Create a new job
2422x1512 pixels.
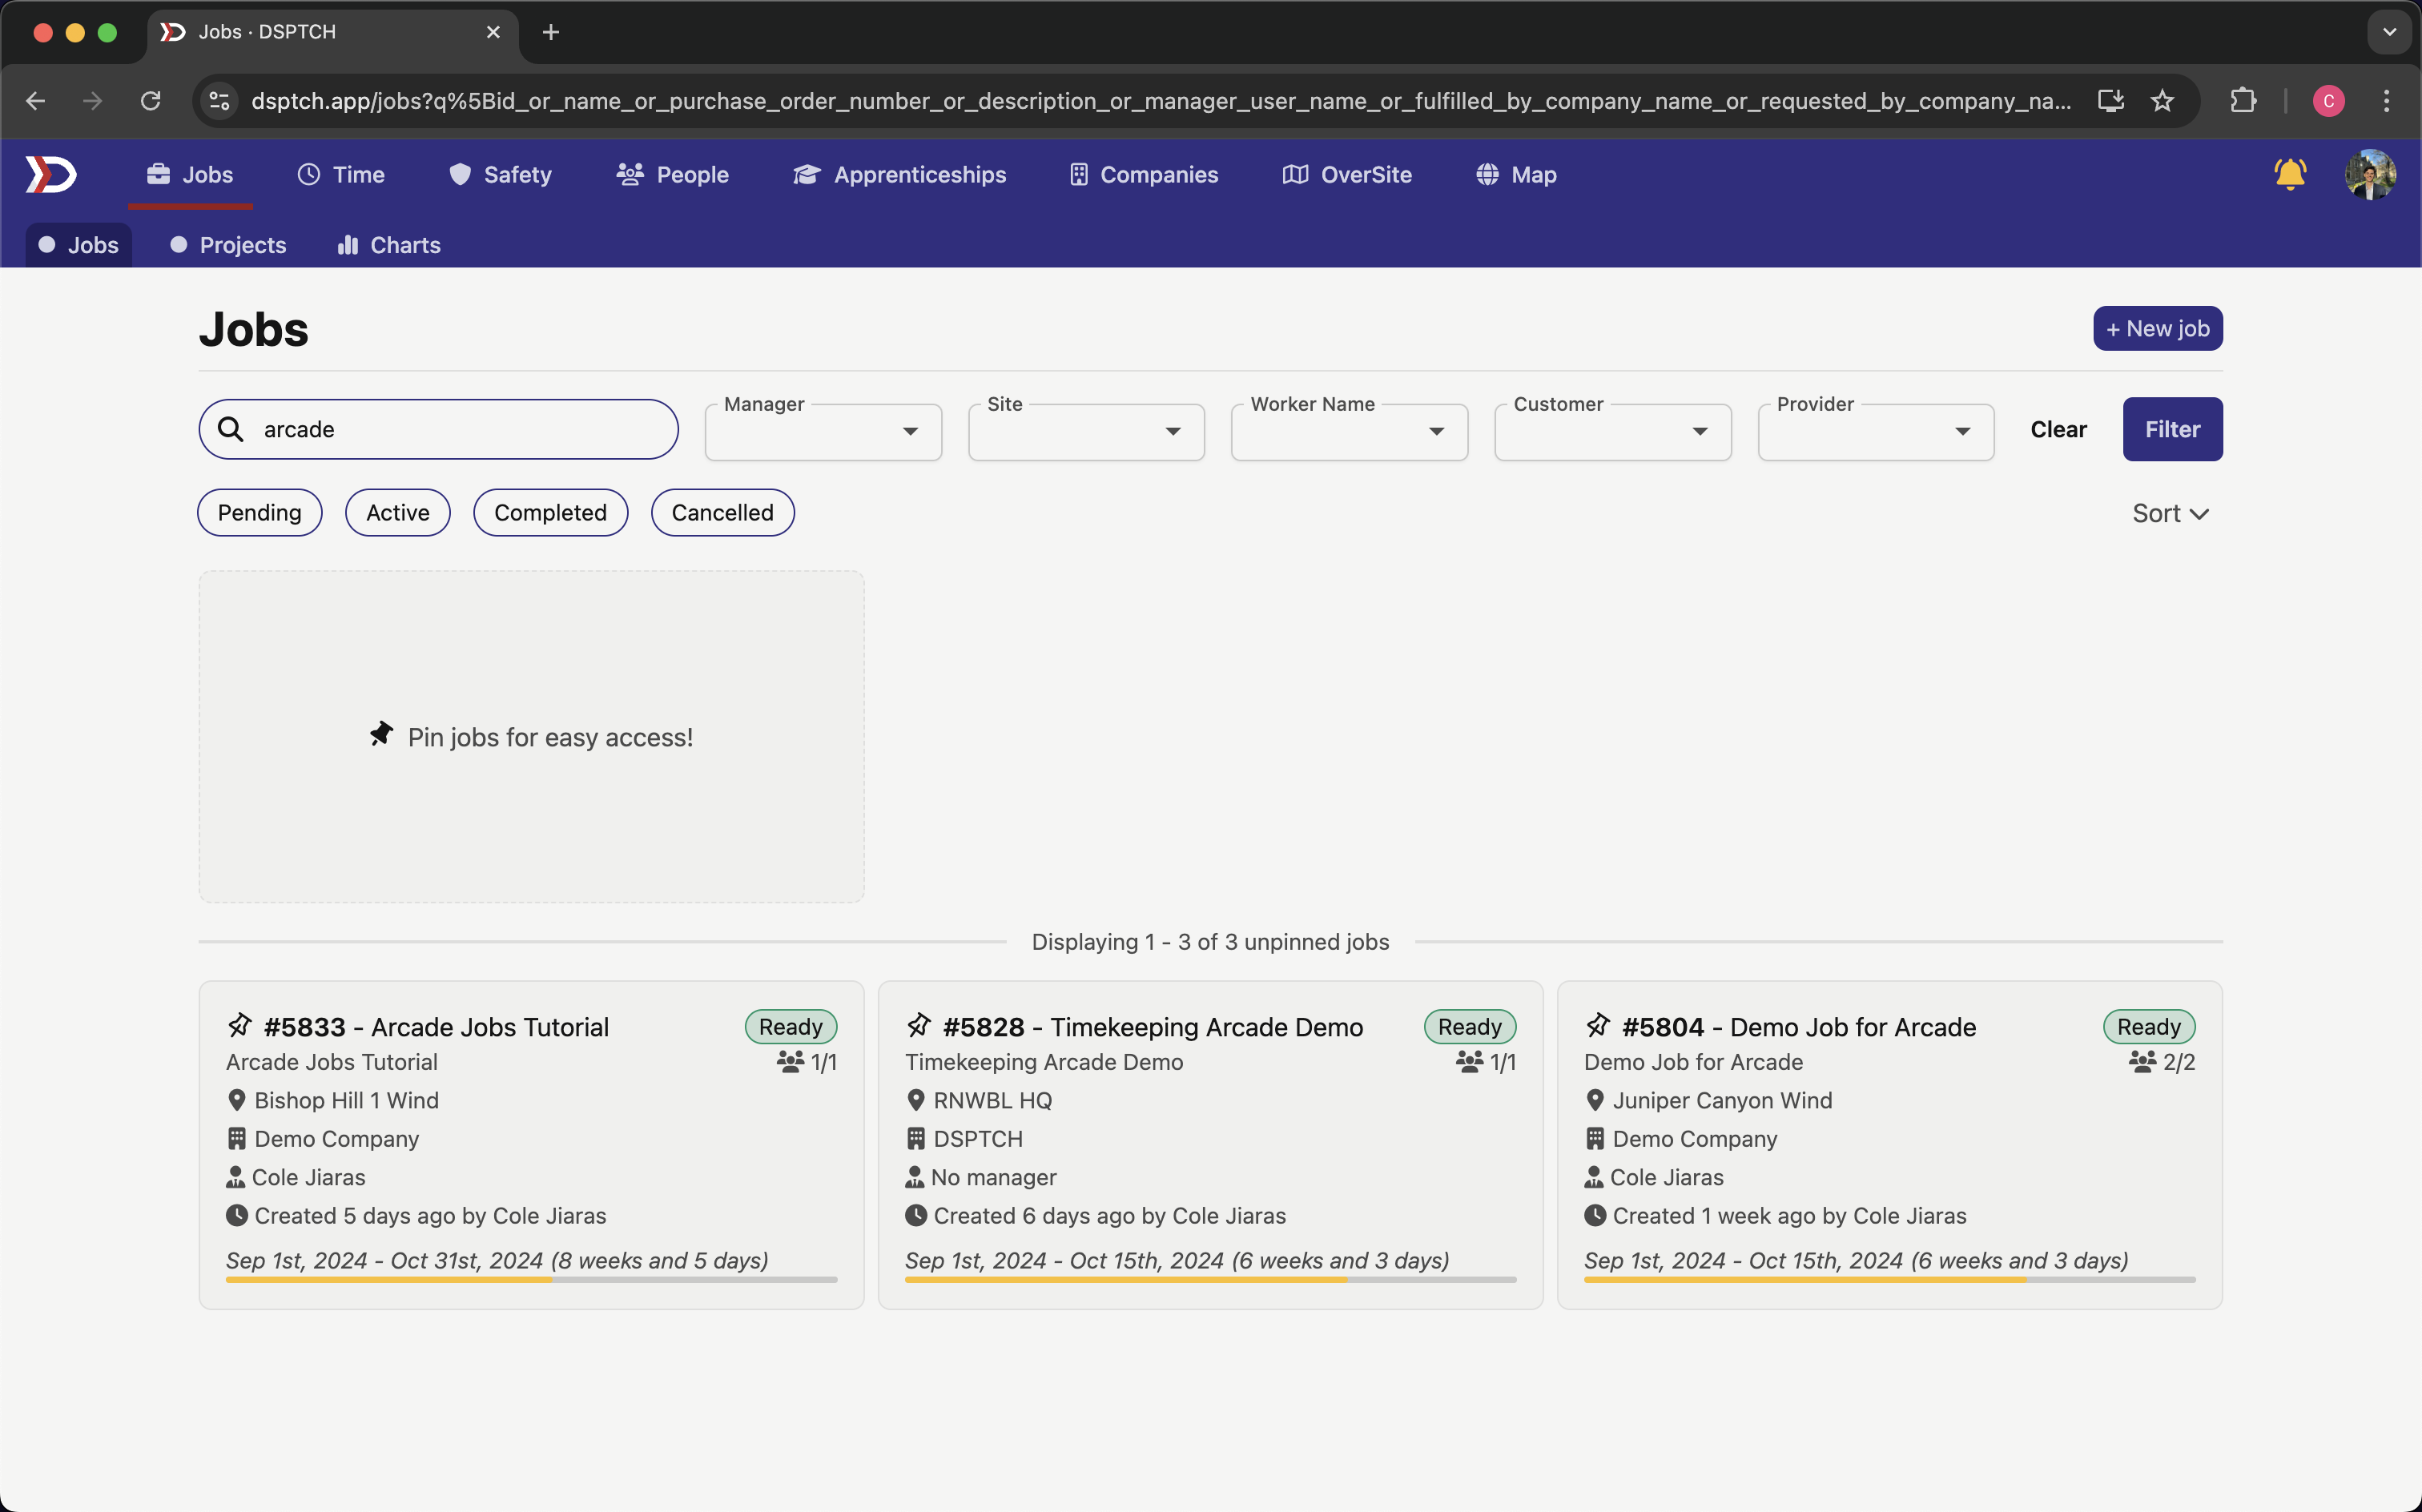2157,328
